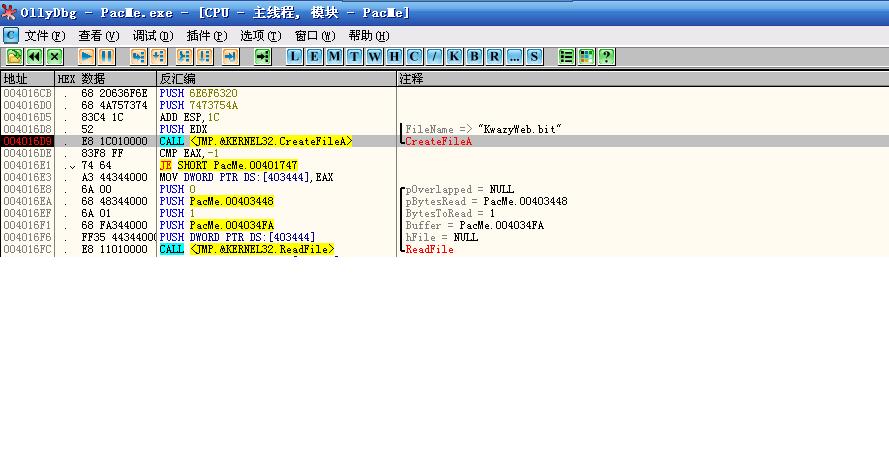Click Execute till return icon

click(230, 56)
